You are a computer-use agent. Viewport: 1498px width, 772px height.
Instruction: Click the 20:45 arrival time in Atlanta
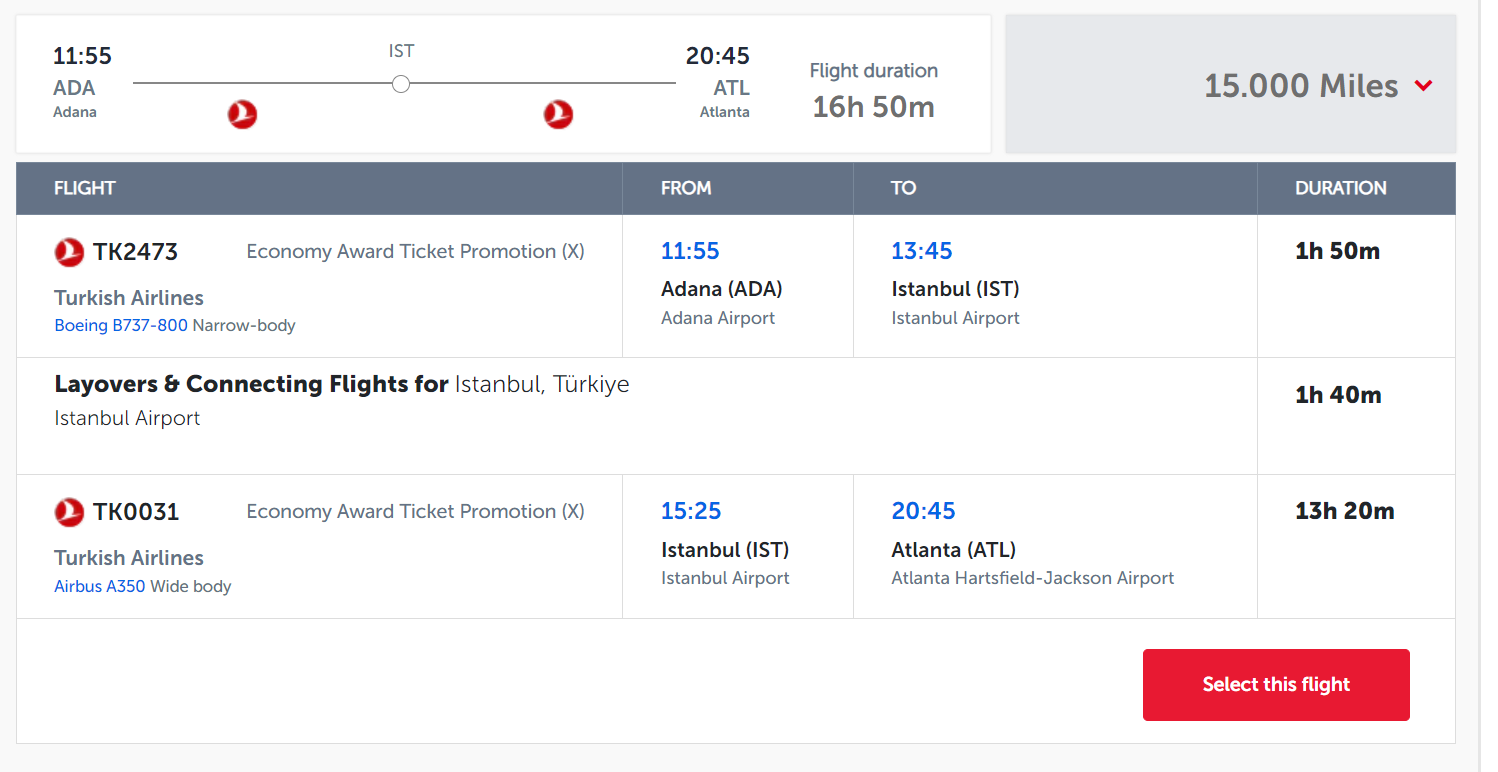click(923, 511)
